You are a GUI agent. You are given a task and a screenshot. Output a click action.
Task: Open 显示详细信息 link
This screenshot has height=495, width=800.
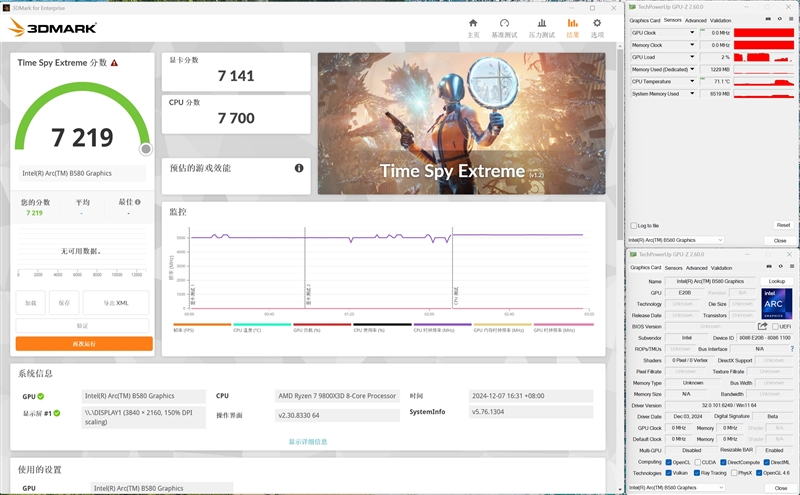[x=308, y=442]
